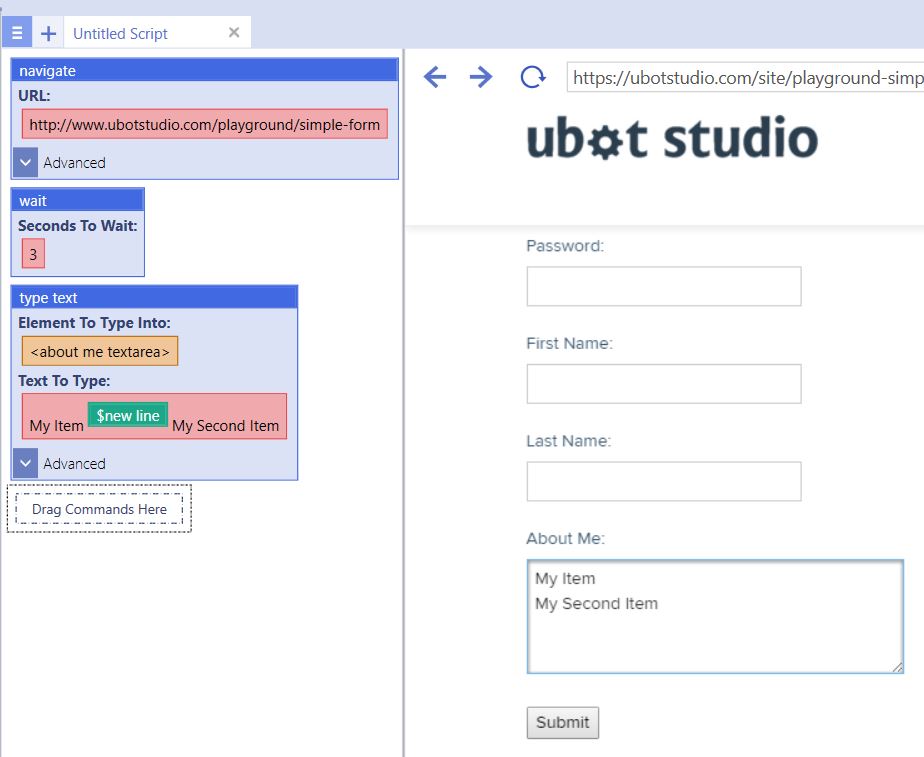Select the about me textarea element selector
924x757 pixels.
coord(100,352)
